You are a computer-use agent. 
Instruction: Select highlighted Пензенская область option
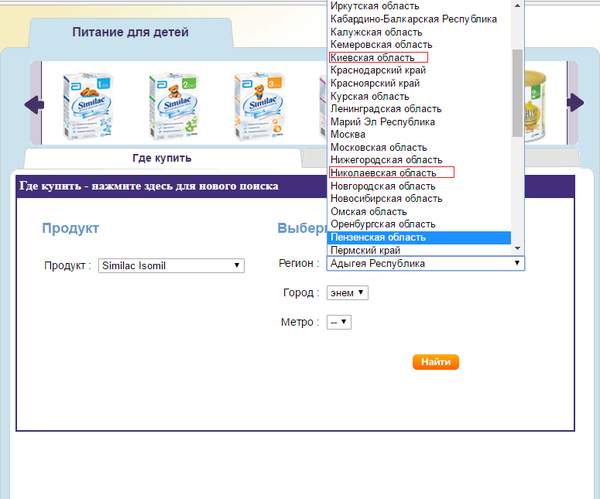tap(419, 237)
